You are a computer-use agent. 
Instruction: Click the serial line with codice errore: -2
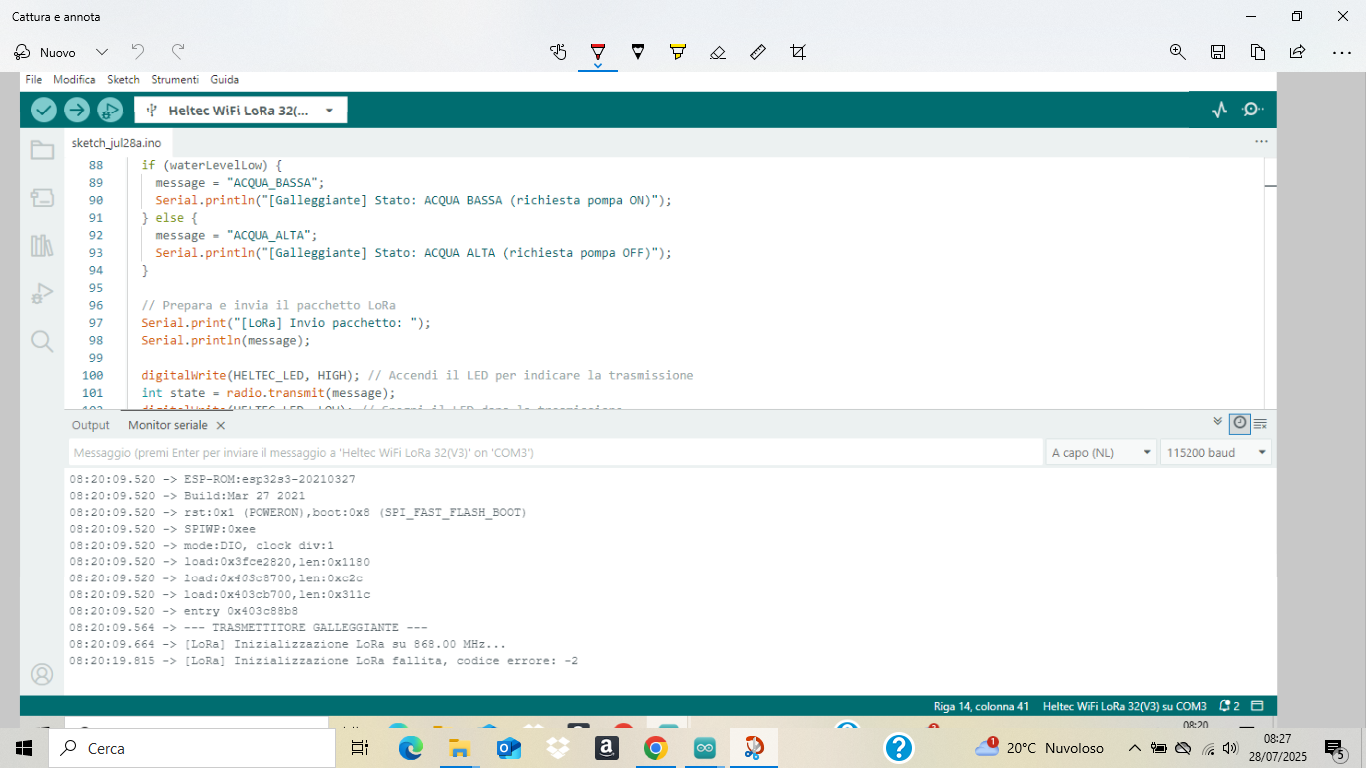[x=323, y=661]
